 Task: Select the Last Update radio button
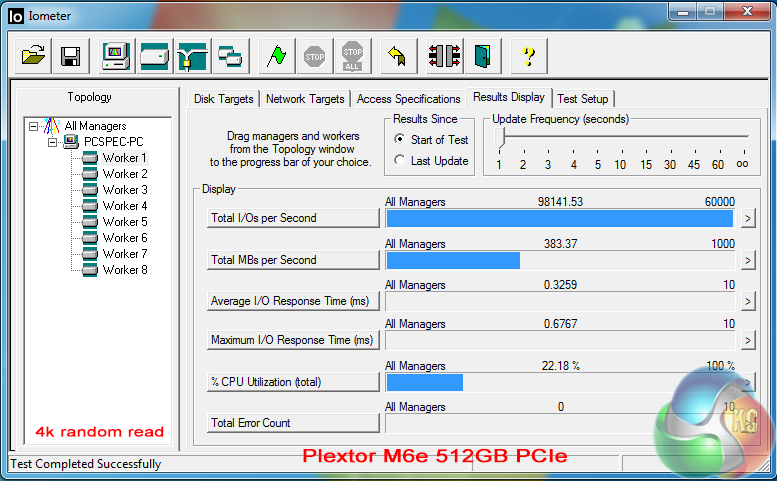(x=399, y=160)
